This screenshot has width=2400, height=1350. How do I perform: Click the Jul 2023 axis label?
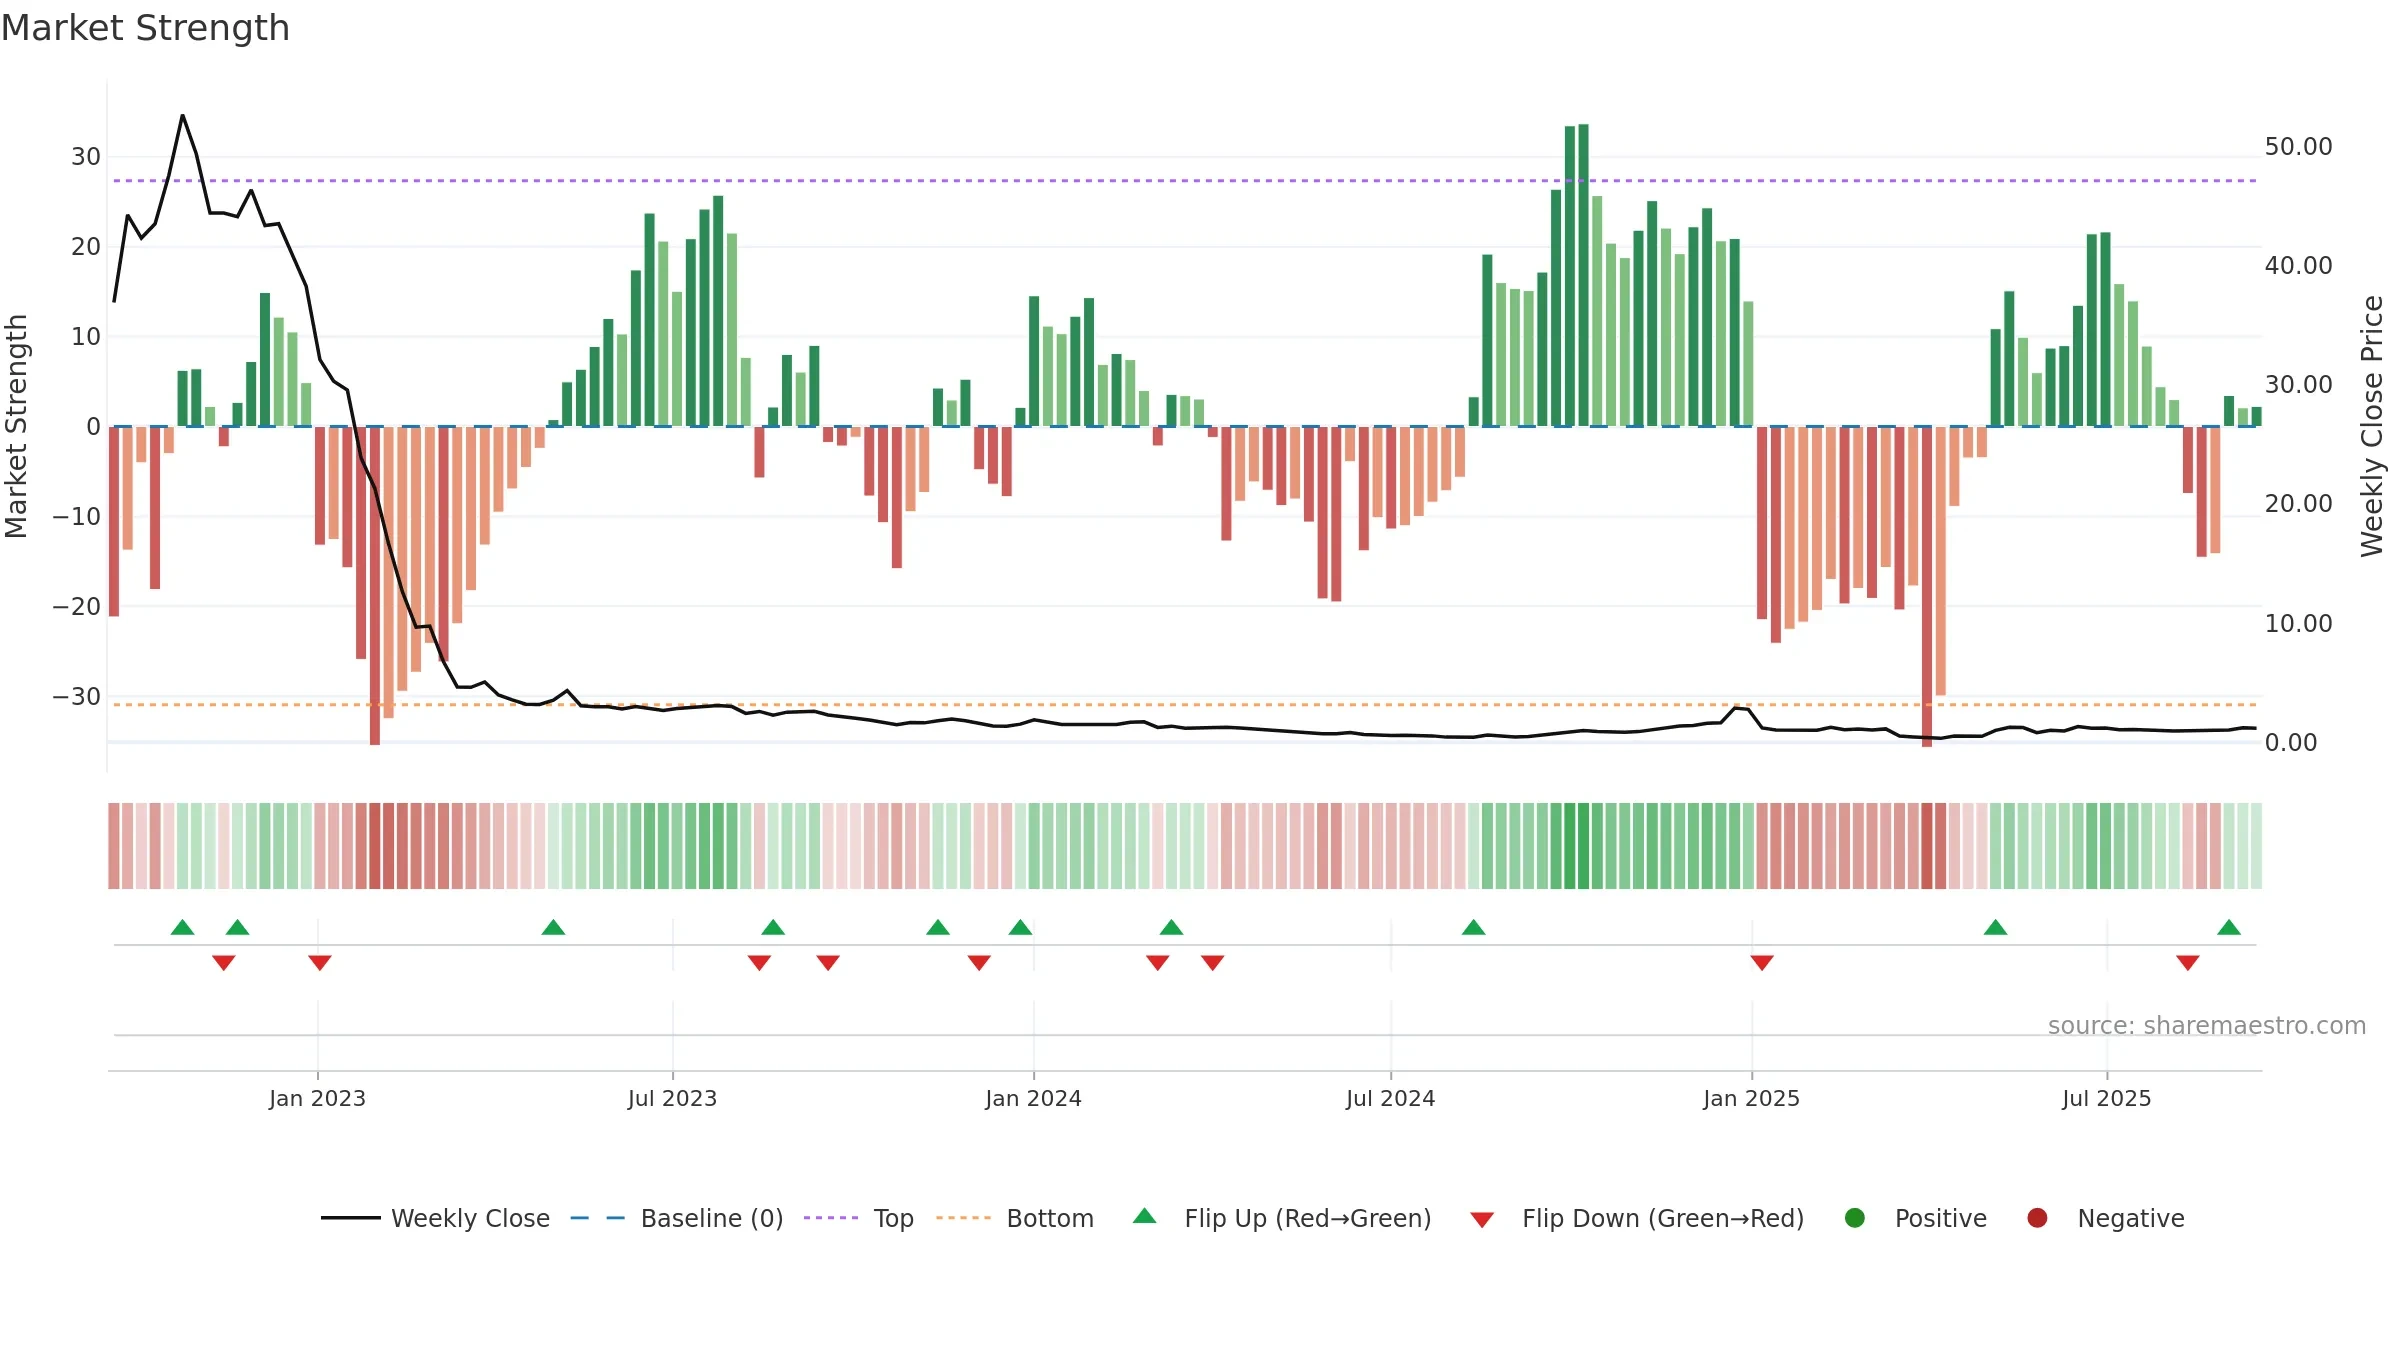click(x=672, y=1098)
